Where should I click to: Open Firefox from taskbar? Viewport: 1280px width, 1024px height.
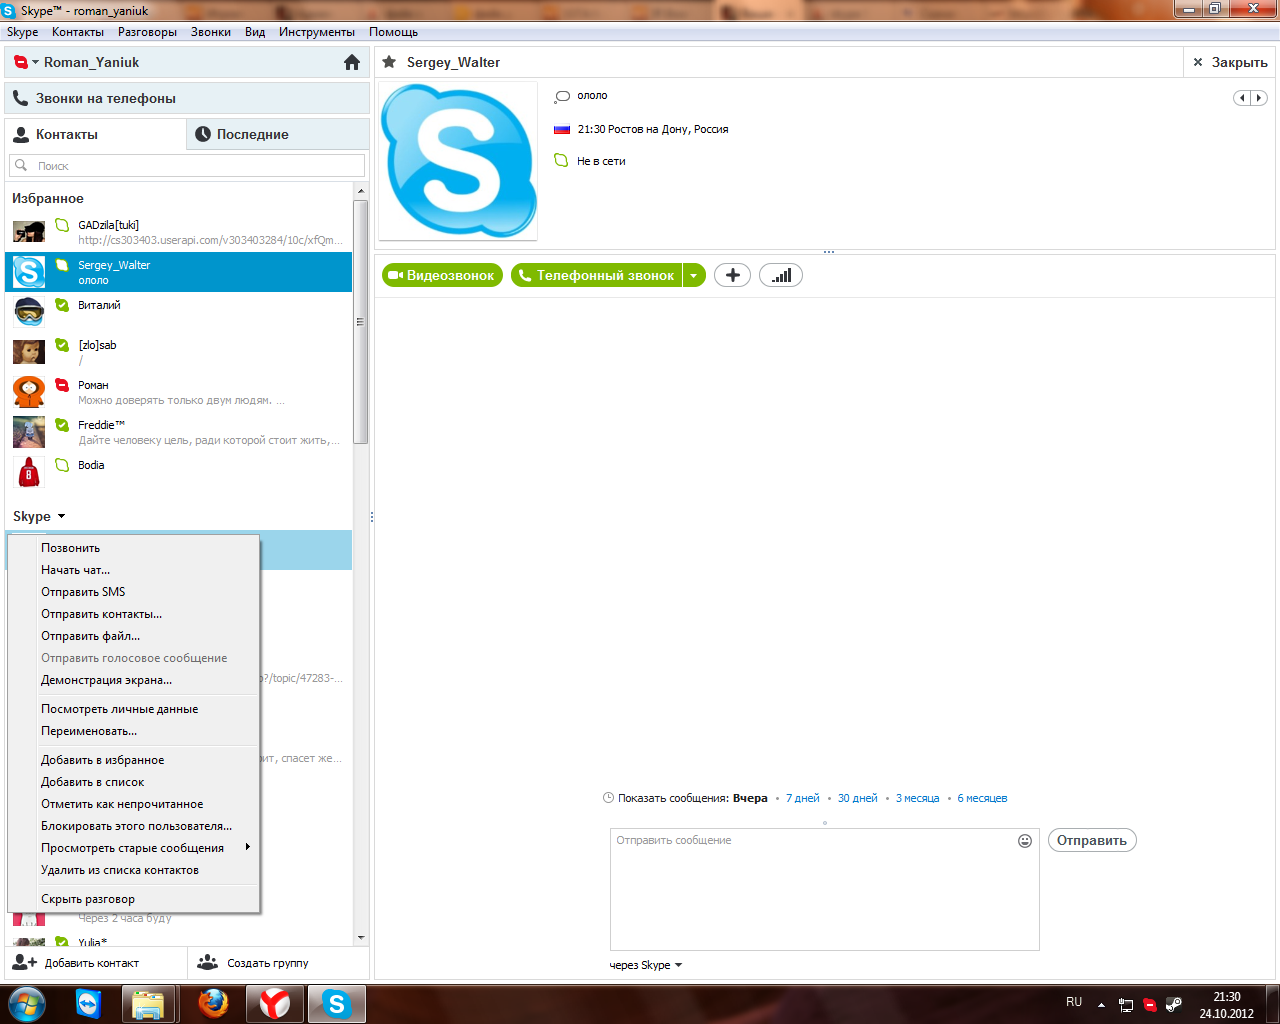click(212, 1004)
